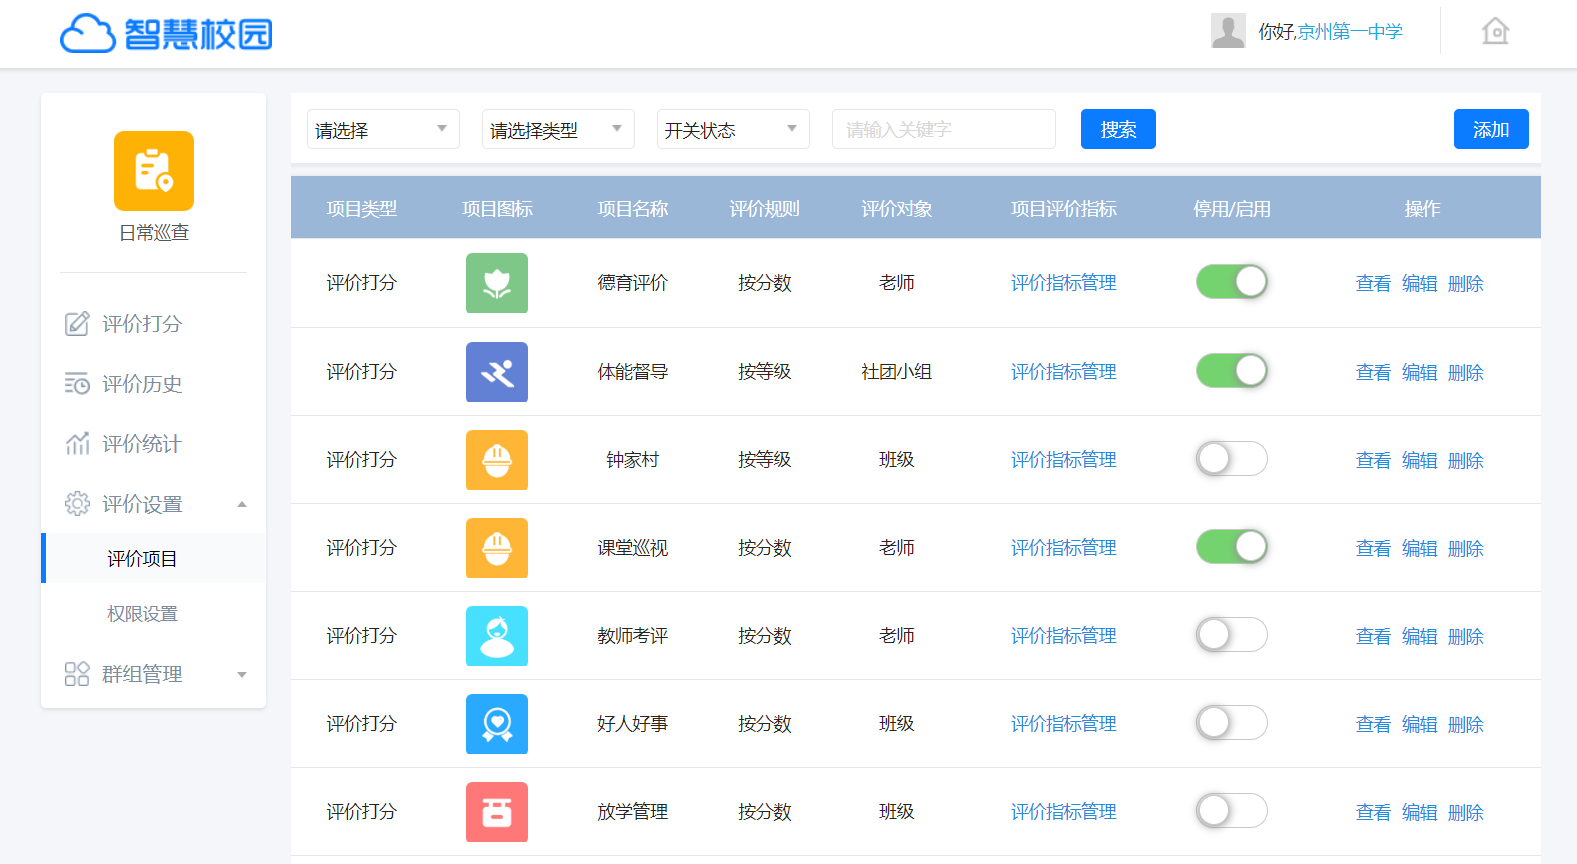Screen dimensions: 1577x864
Task: Click 编辑 for 德育评价 row
Action: click(x=1420, y=283)
